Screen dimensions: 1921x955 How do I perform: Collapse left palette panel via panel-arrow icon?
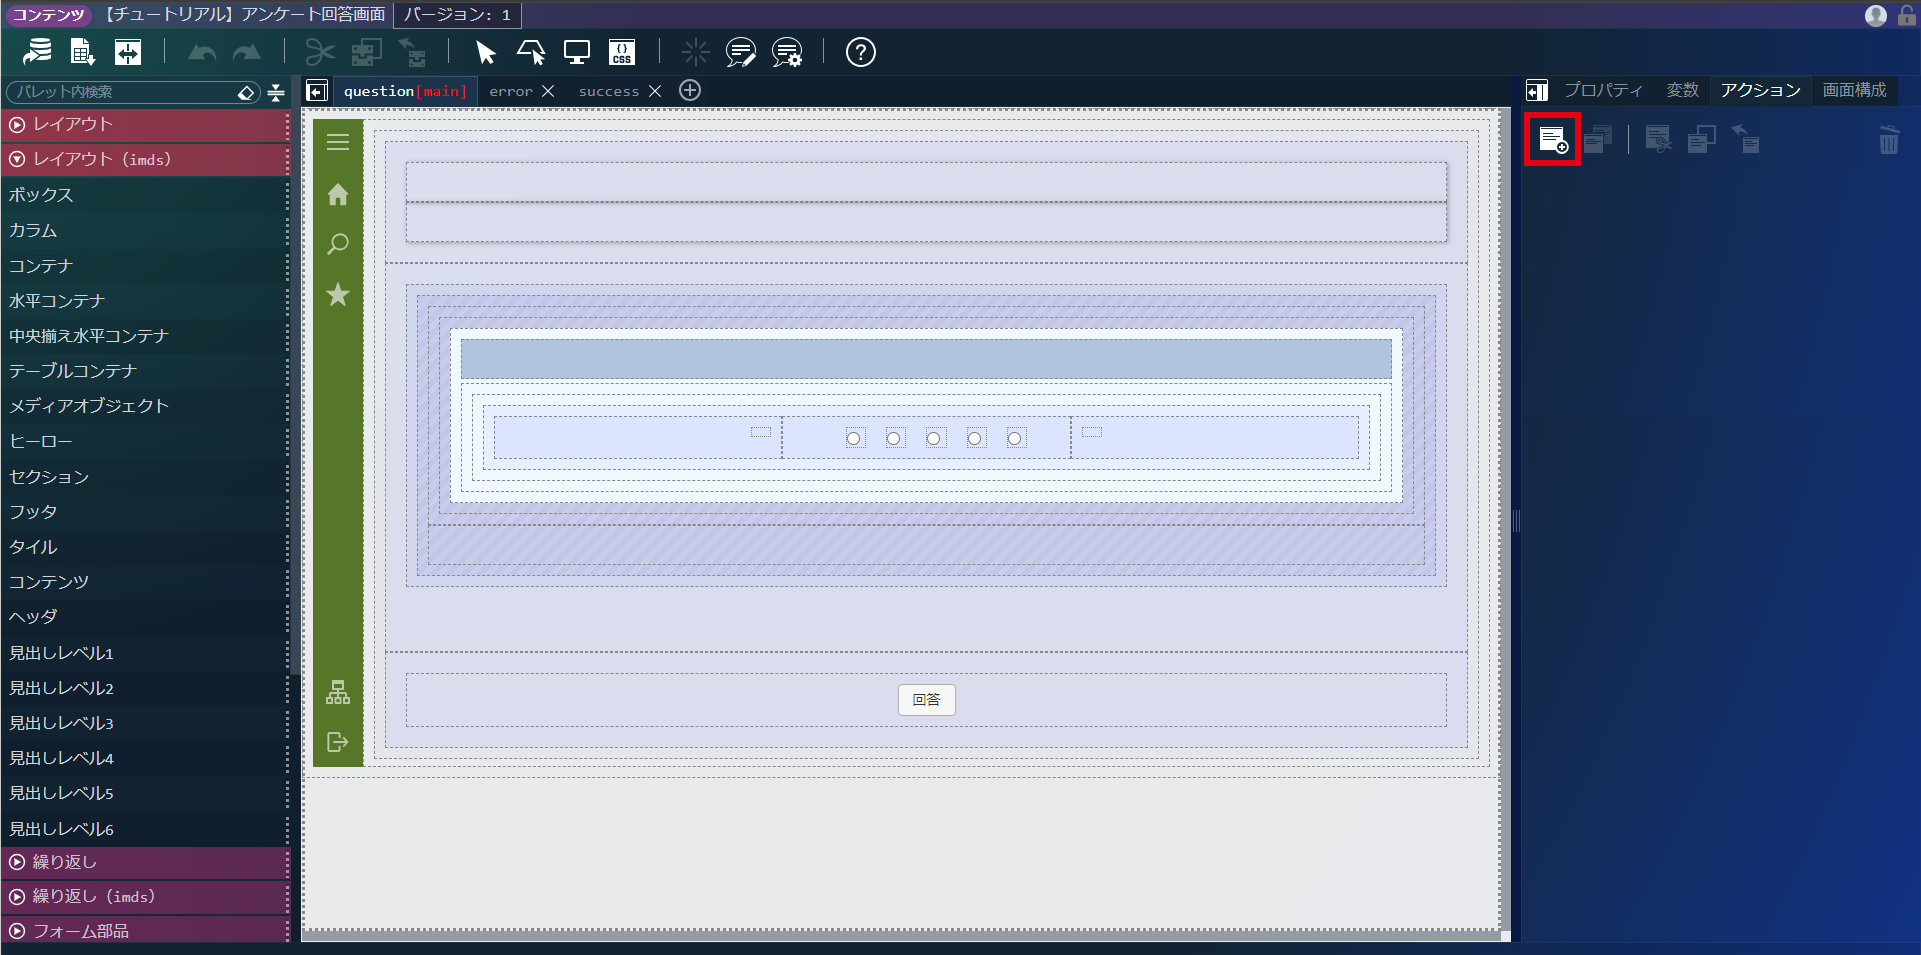[317, 91]
